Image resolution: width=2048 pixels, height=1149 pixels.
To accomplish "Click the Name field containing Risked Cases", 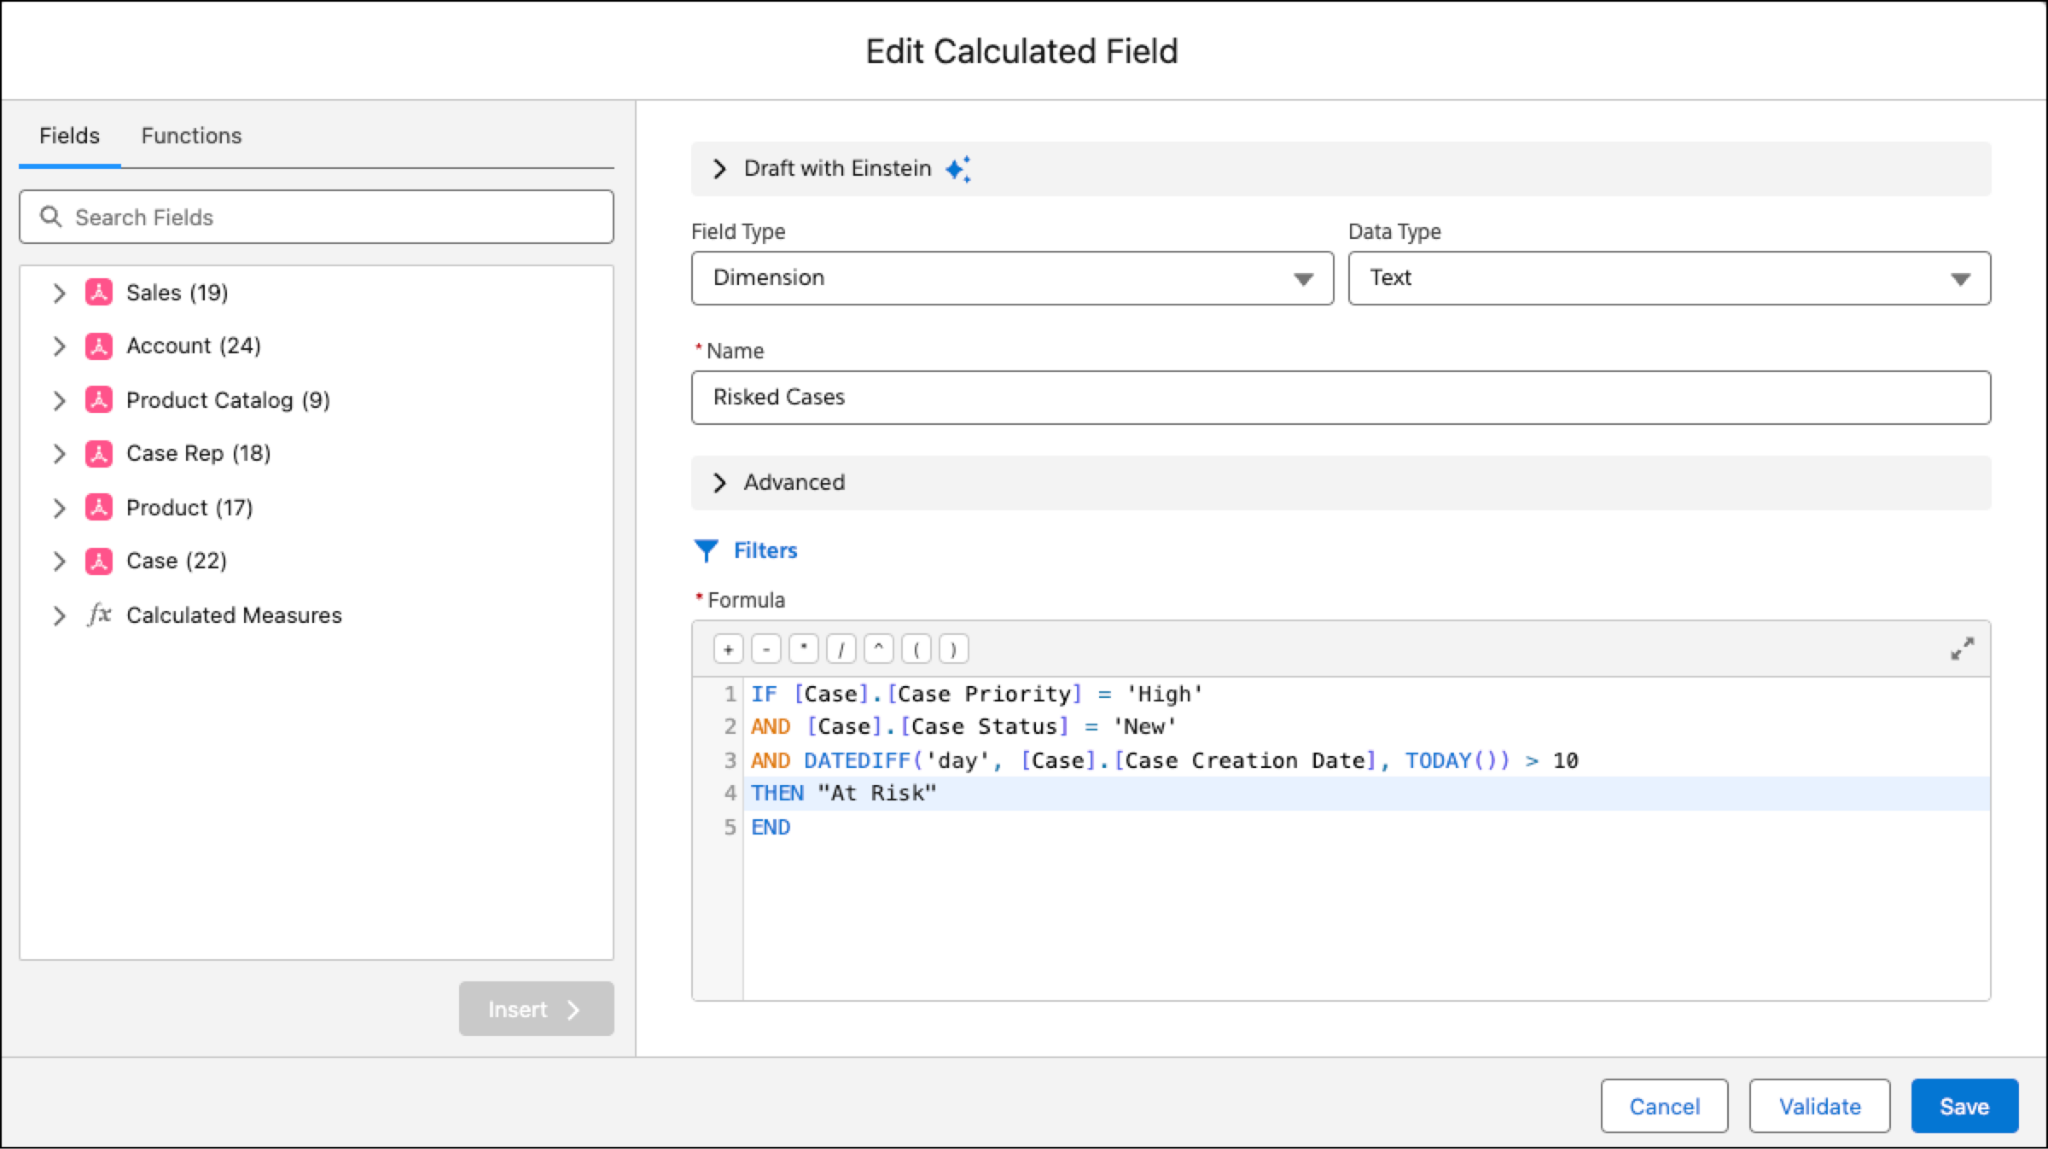I will (1340, 397).
